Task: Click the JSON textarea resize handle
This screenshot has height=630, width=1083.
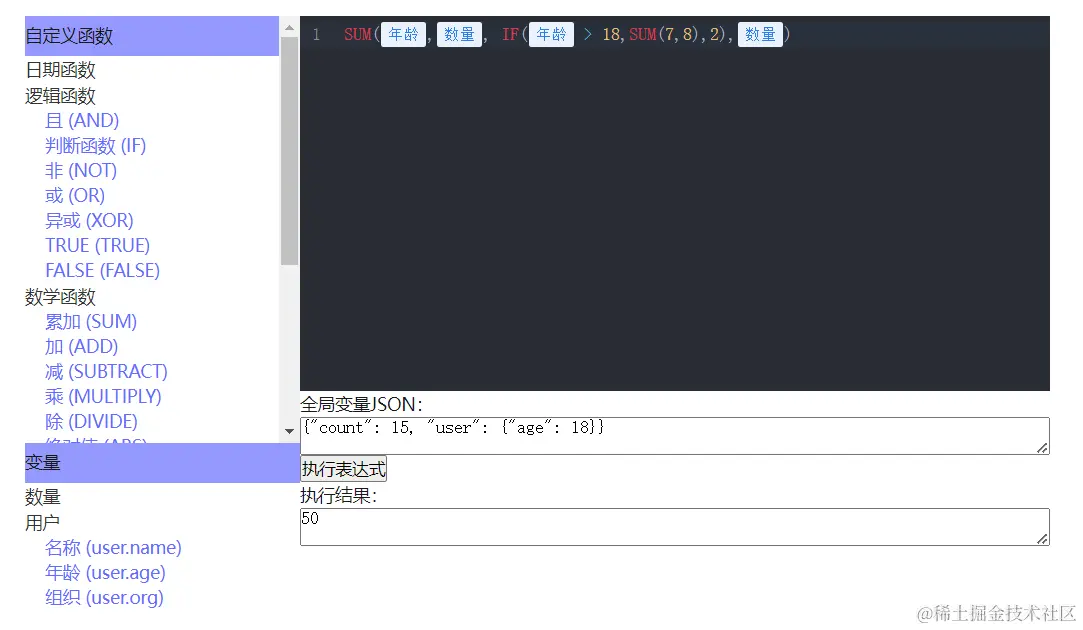Action: [x=1043, y=448]
